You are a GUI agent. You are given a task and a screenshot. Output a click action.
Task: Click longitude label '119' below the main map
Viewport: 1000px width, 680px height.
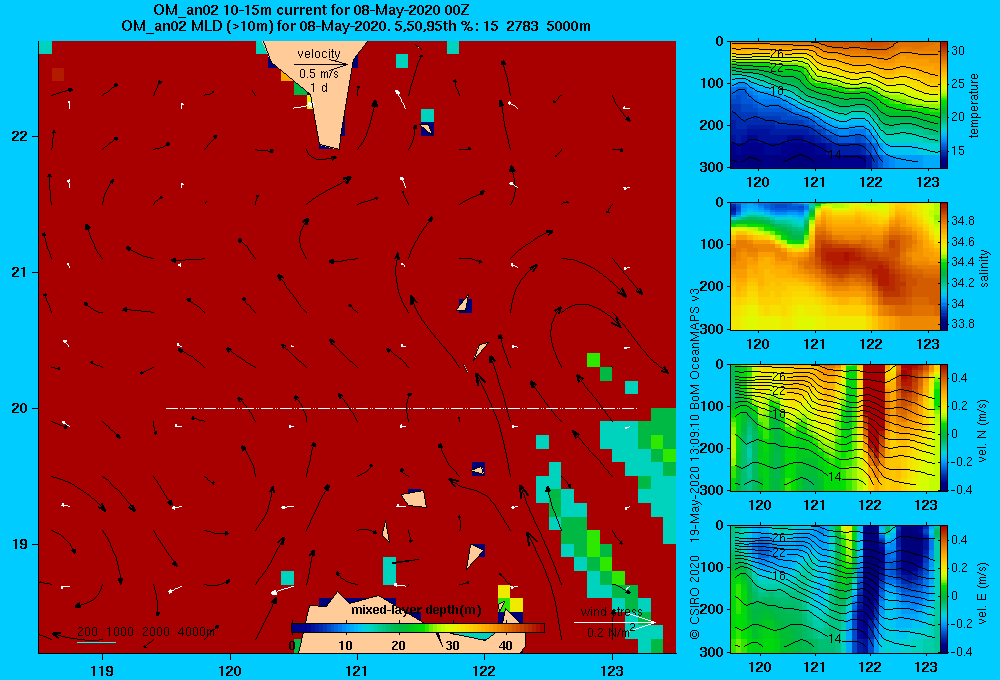[102, 671]
